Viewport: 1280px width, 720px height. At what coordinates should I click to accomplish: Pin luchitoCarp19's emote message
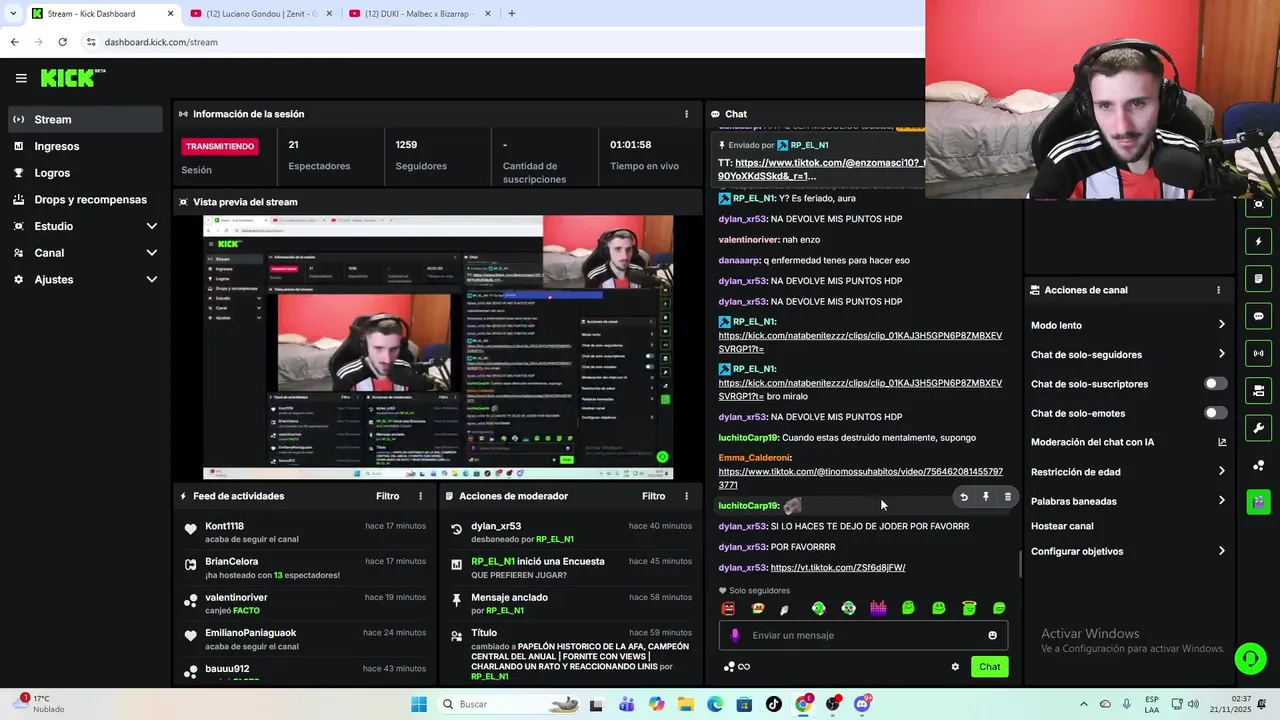click(986, 497)
